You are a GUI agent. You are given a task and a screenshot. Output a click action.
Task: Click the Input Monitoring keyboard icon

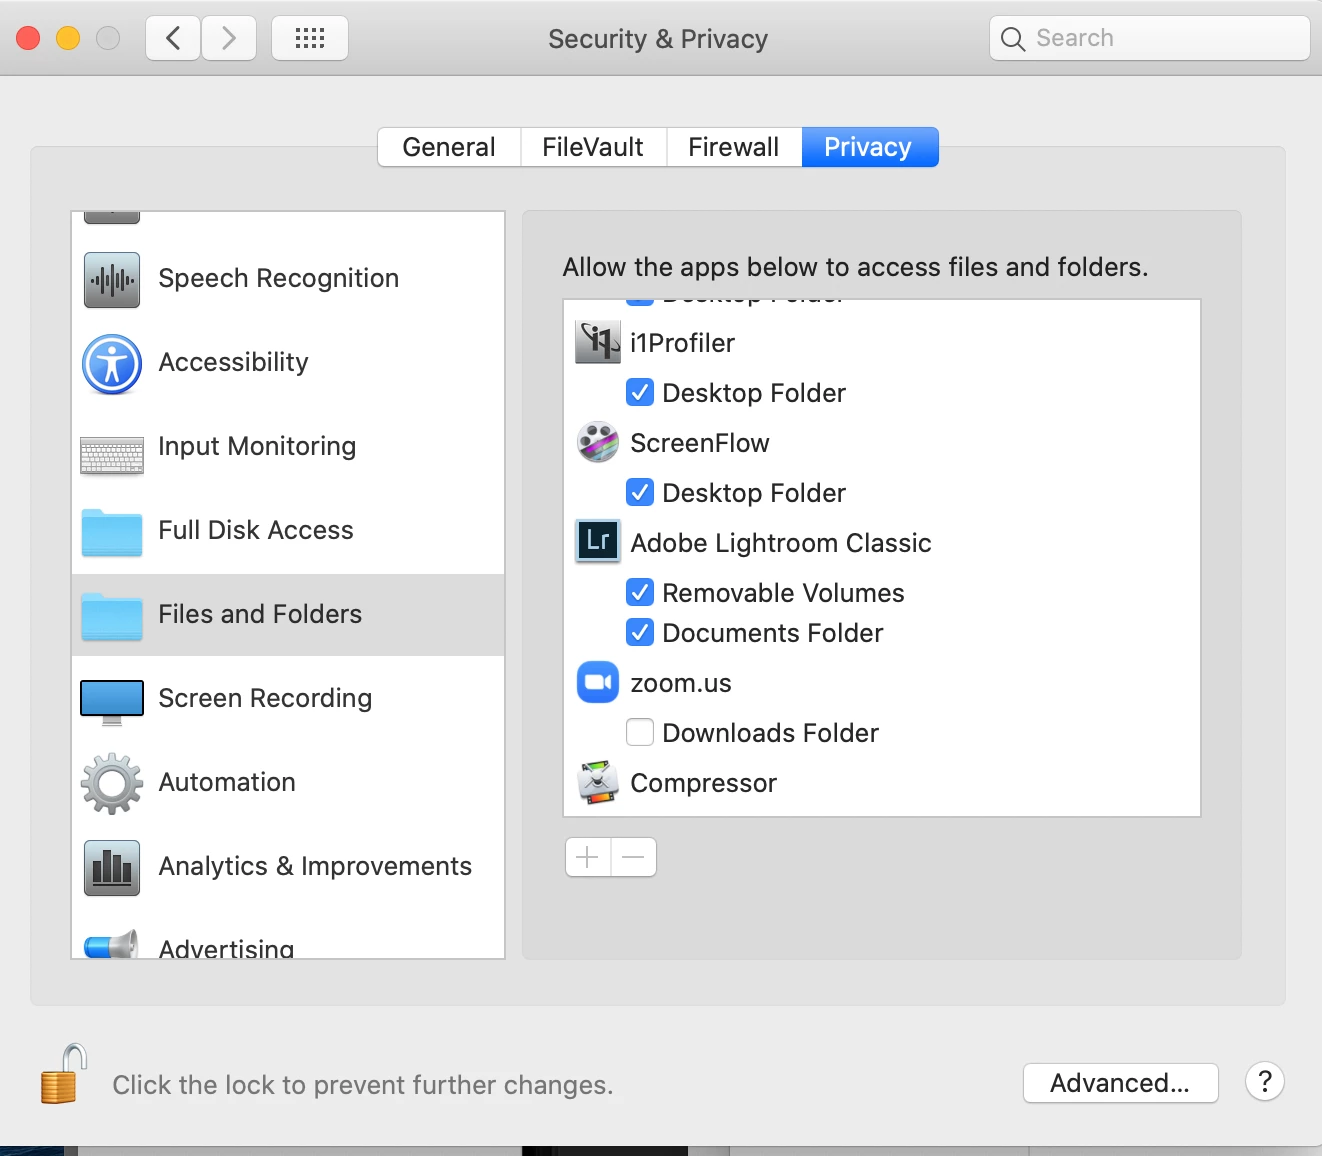(x=112, y=455)
